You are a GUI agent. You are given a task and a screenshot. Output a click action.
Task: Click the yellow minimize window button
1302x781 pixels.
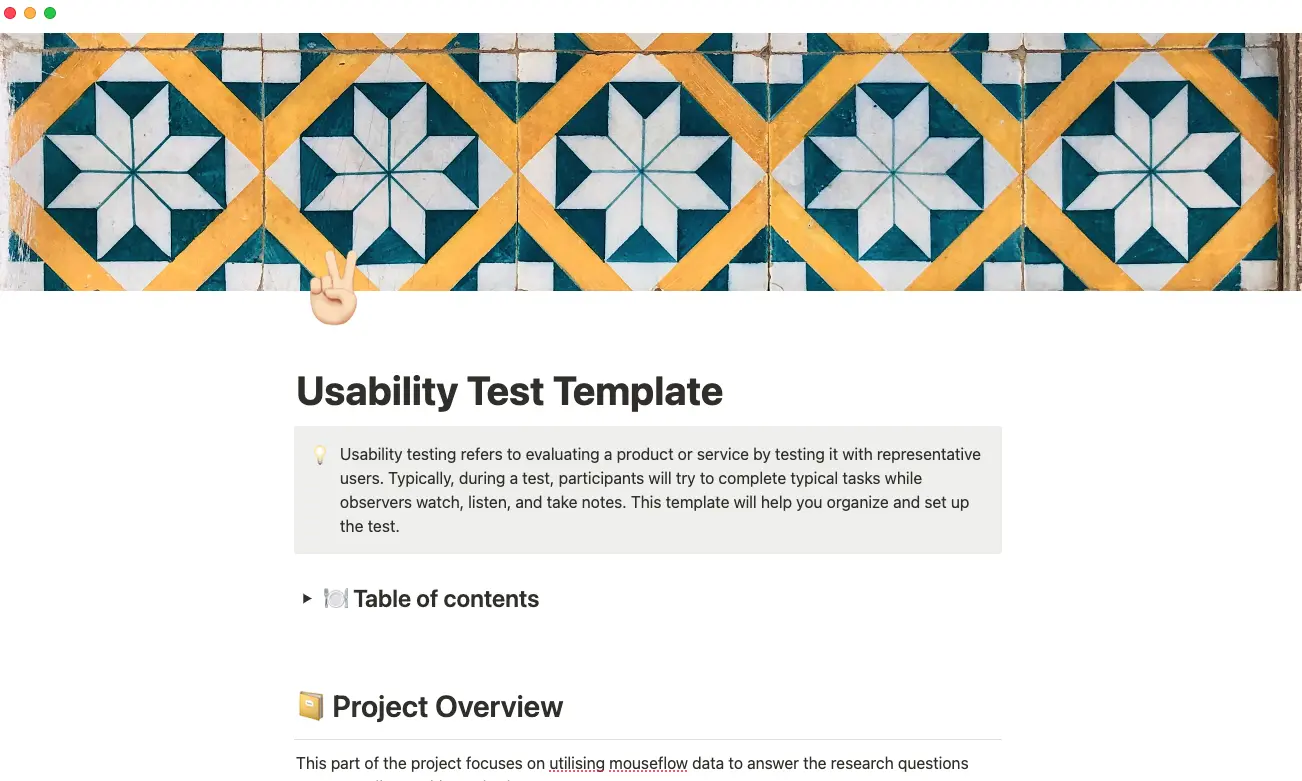click(30, 13)
